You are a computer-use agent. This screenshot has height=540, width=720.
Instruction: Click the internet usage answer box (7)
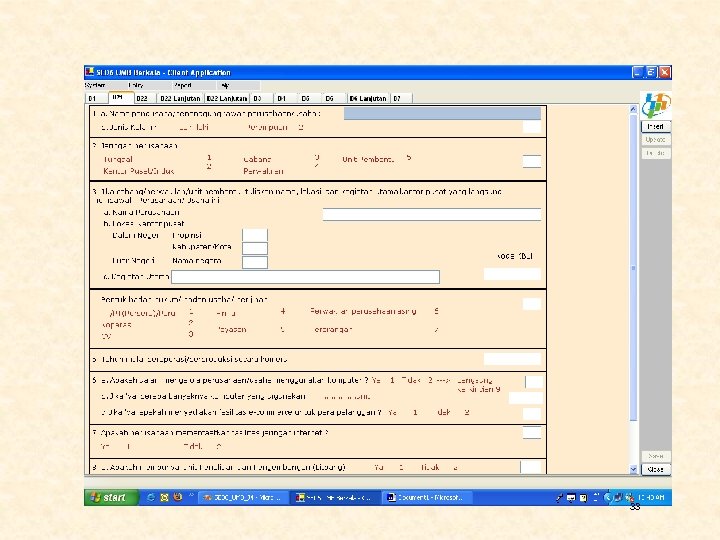[532, 432]
